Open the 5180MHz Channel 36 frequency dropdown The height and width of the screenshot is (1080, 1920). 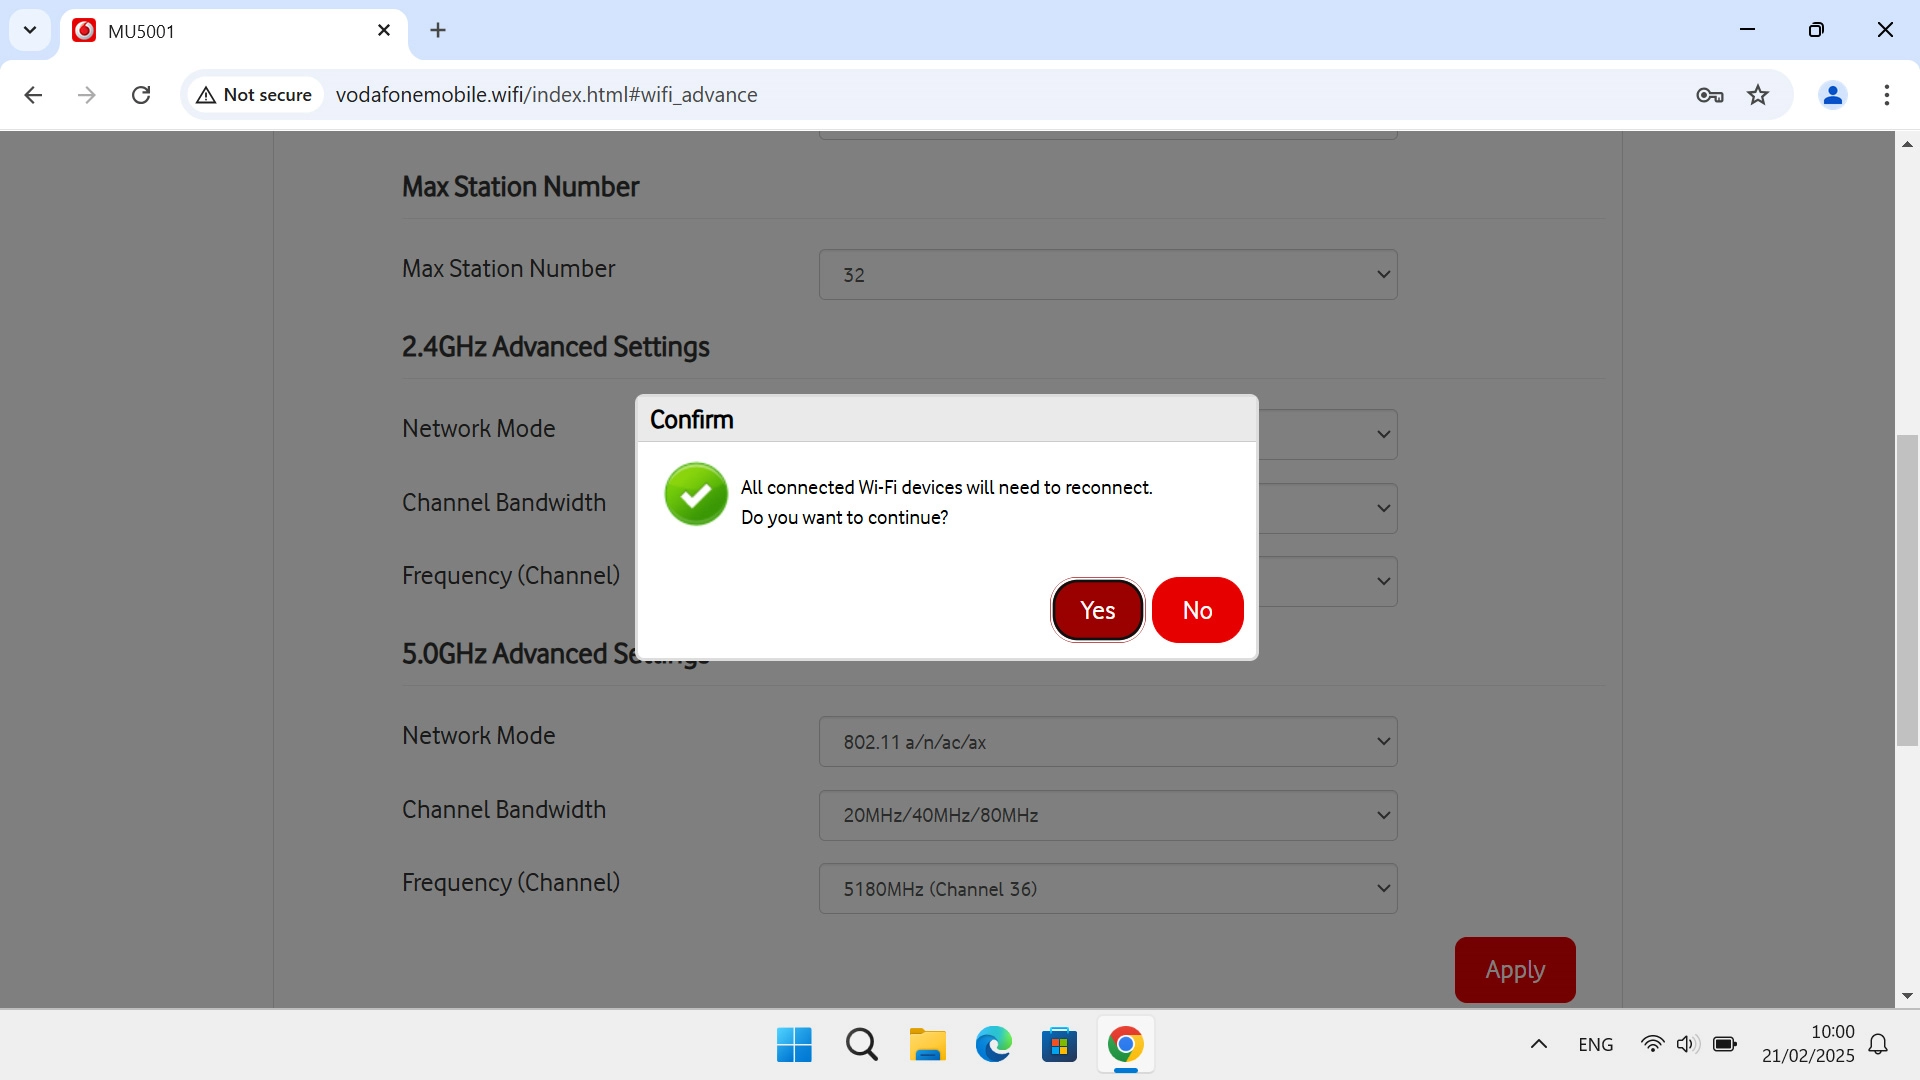[x=1107, y=889]
